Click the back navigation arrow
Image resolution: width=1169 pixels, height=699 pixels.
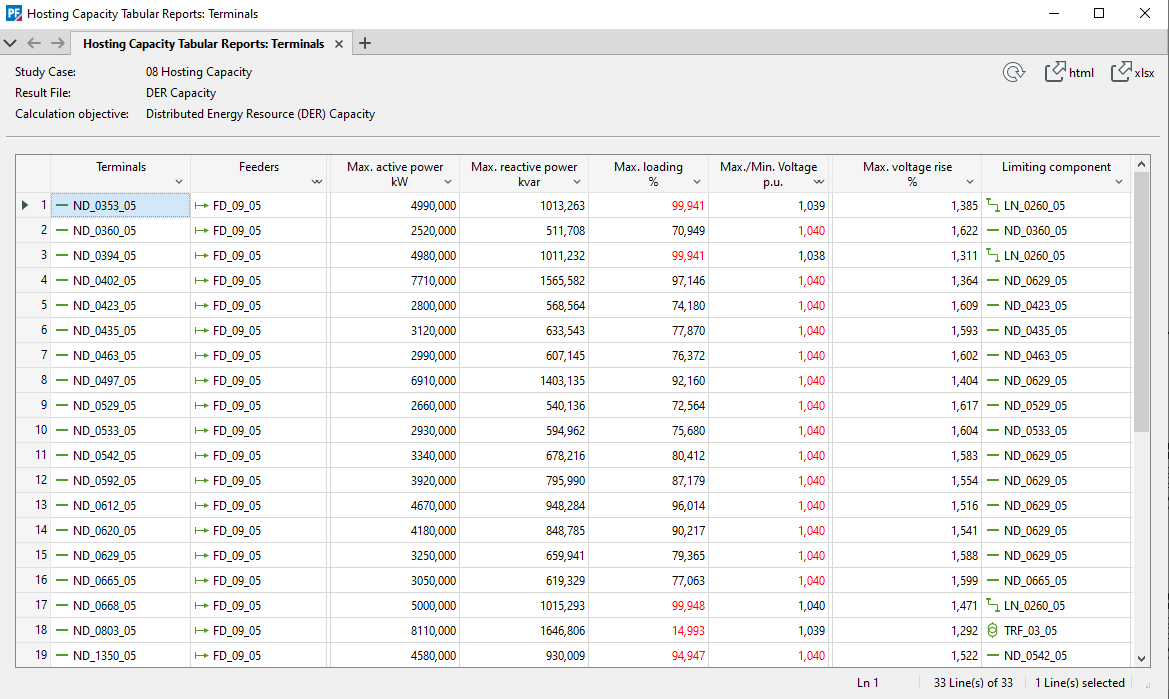[x=34, y=43]
